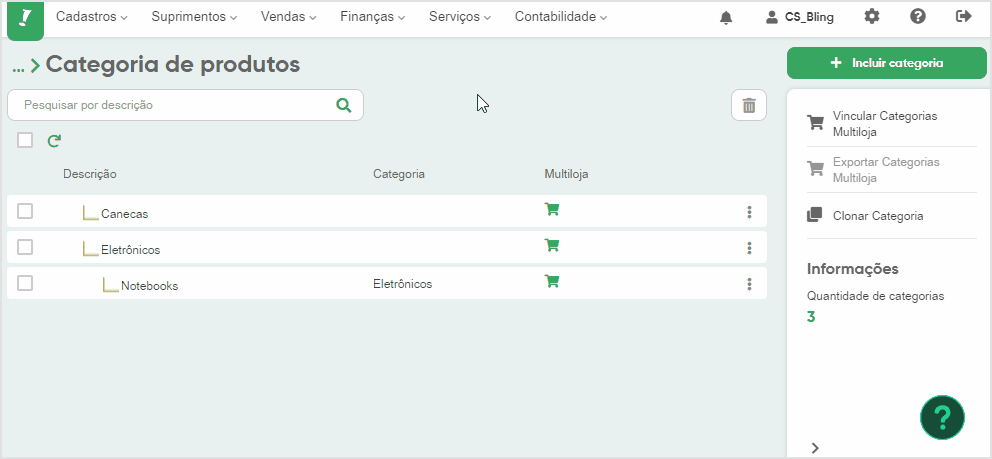Expand the side panel bottom chevron

pyautogui.click(x=815, y=448)
